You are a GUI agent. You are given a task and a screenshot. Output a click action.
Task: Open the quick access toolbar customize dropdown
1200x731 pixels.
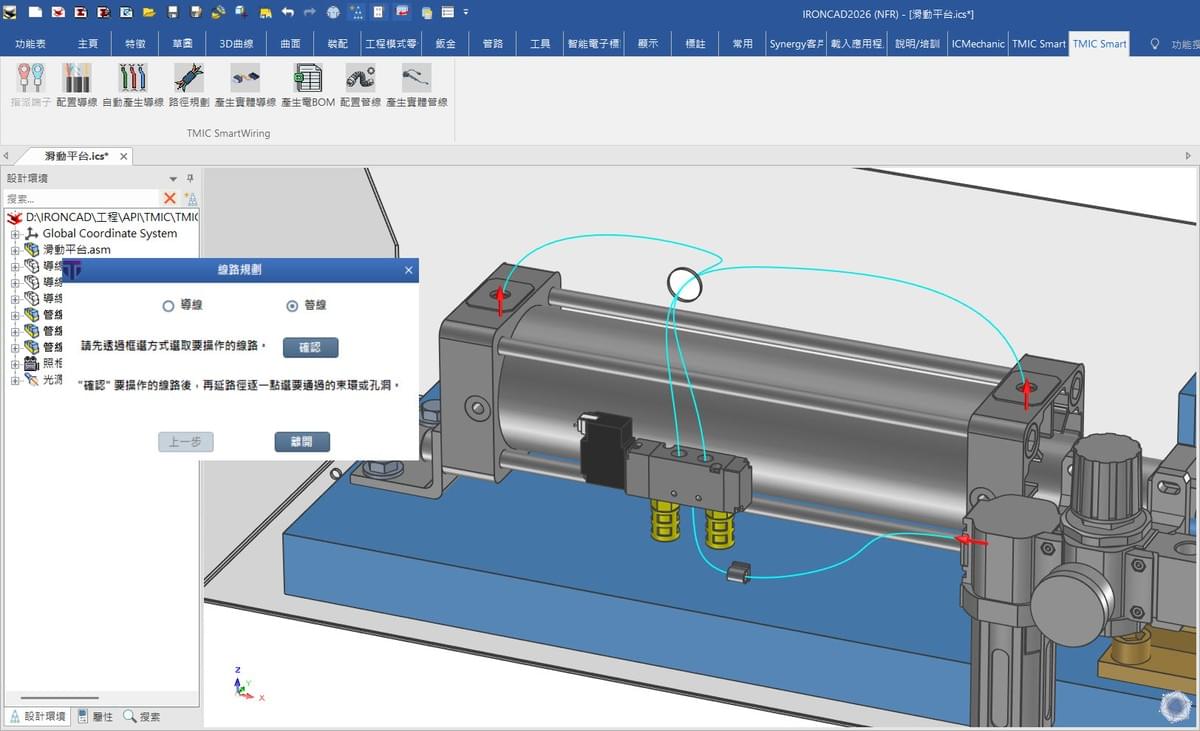pyautogui.click(x=466, y=13)
